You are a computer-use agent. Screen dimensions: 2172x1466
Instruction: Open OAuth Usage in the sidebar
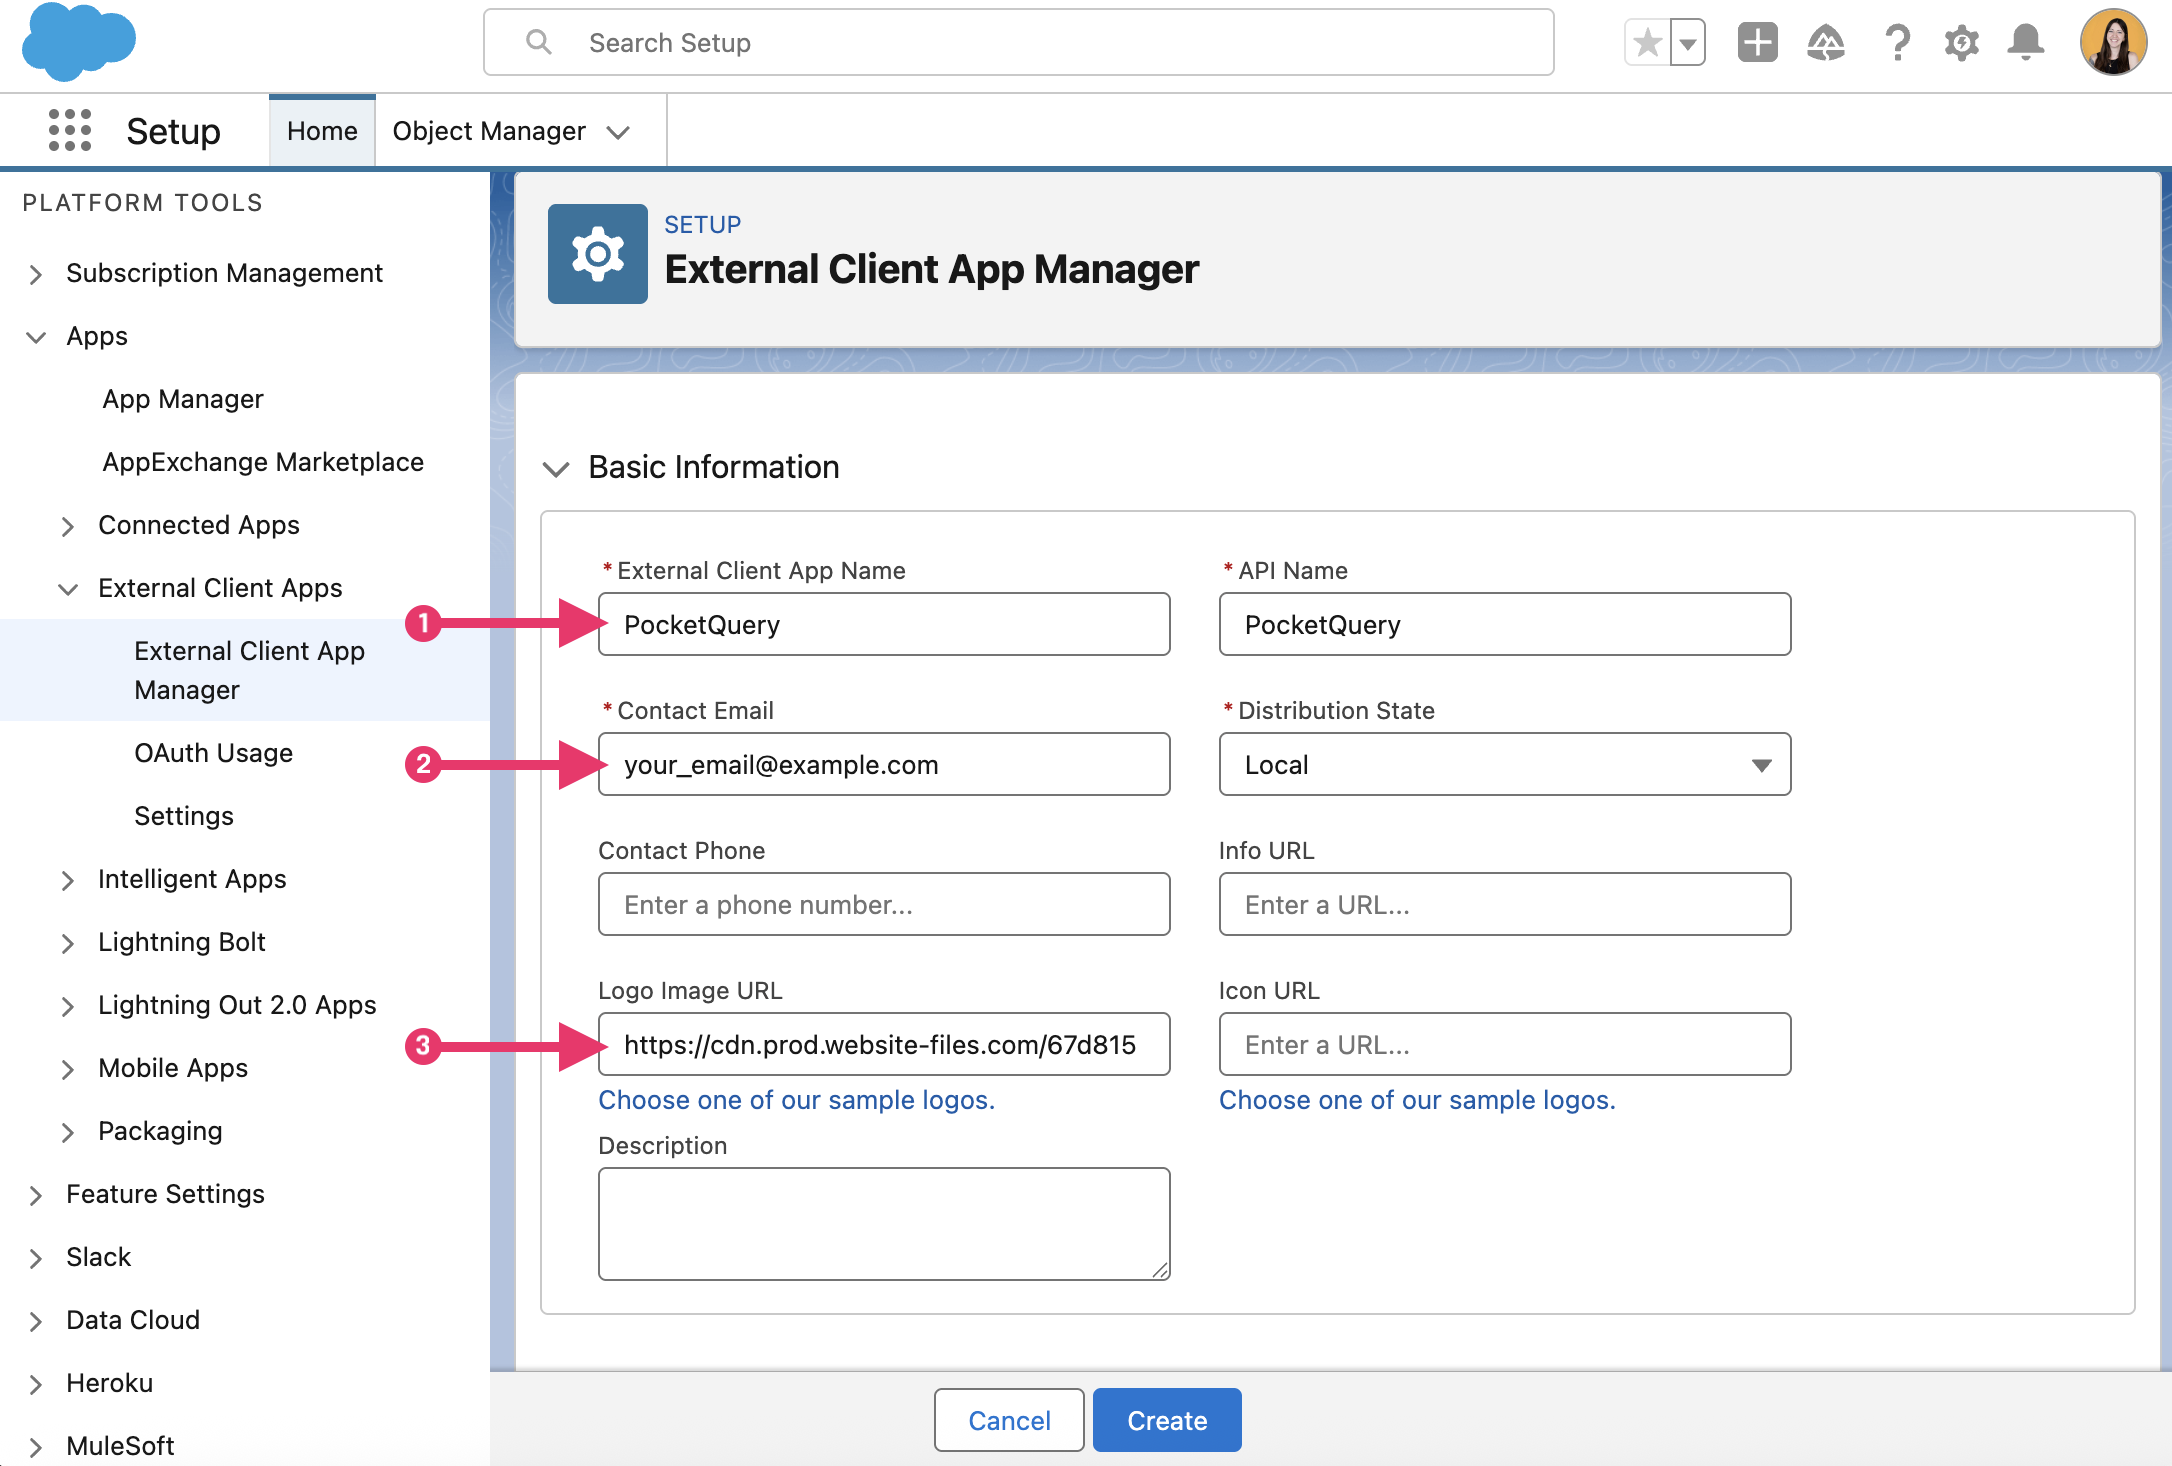pos(213,753)
